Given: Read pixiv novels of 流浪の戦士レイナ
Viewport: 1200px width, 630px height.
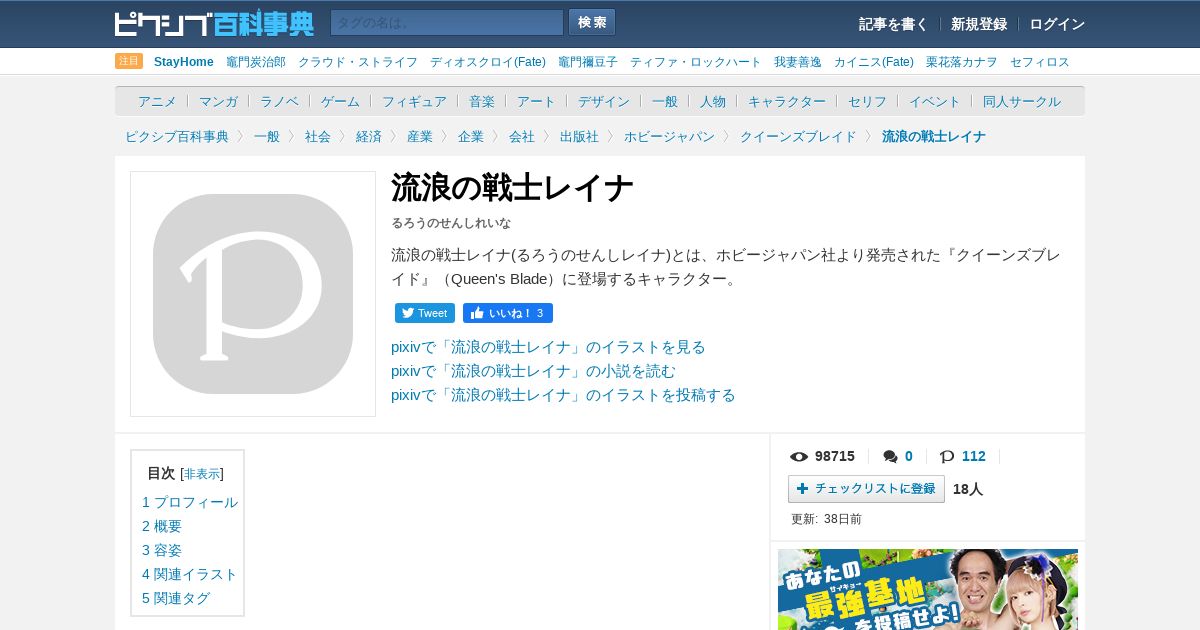Looking at the screenshot, I should pos(533,371).
